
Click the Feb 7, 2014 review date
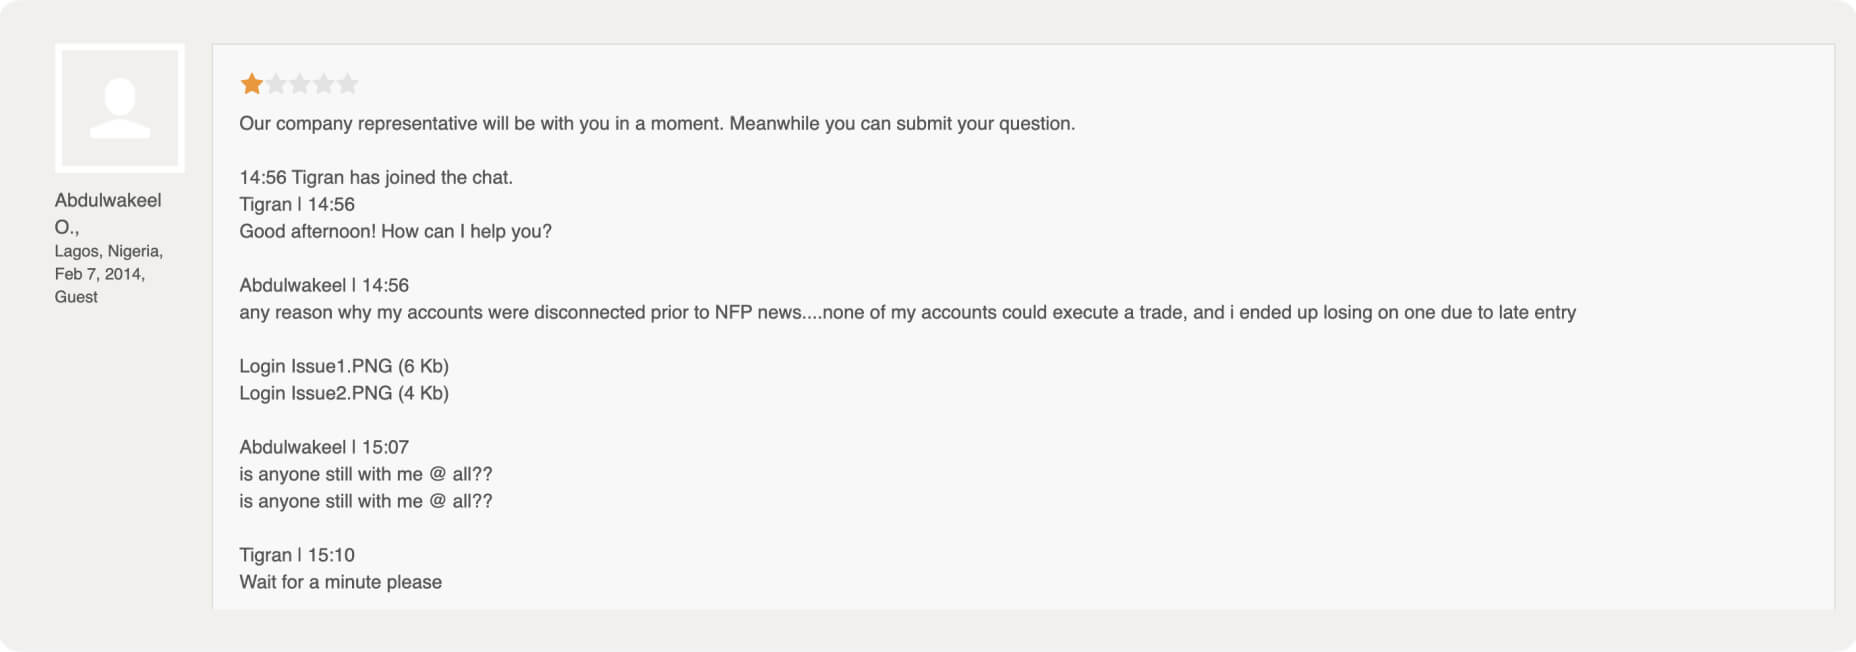tap(100, 274)
